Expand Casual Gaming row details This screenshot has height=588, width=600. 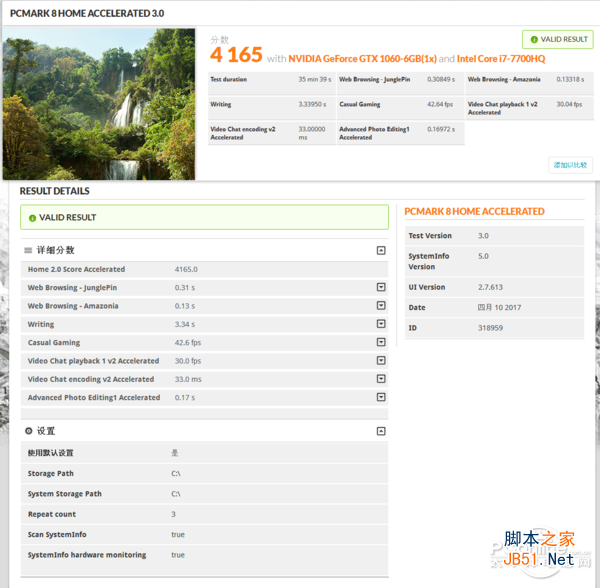pyautogui.click(x=381, y=342)
